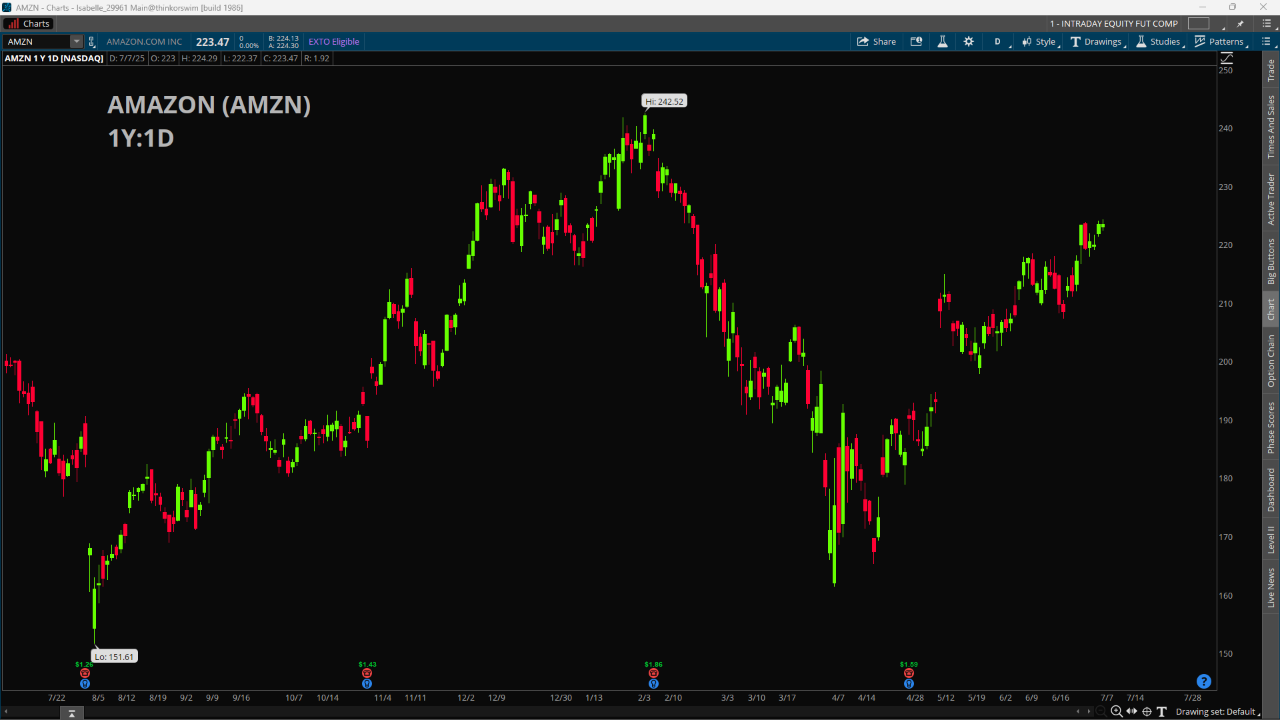Open the Style menu
This screenshot has height=720, width=1280.
[1040, 42]
